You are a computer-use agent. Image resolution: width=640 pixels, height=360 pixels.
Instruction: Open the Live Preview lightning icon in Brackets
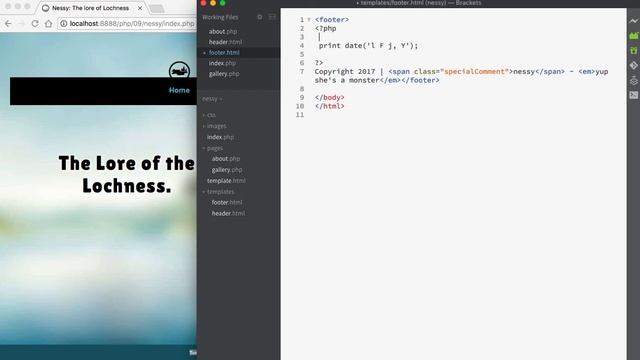(633, 21)
